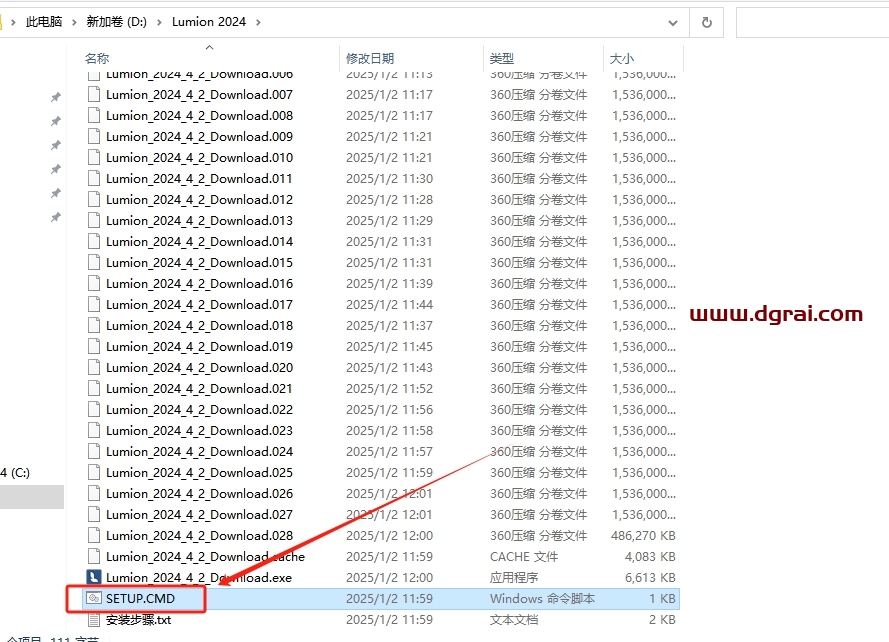Select the Lumion_2024_4_2_Download.015 file icon
This screenshot has width=889, height=642.
[x=94, y=262]
